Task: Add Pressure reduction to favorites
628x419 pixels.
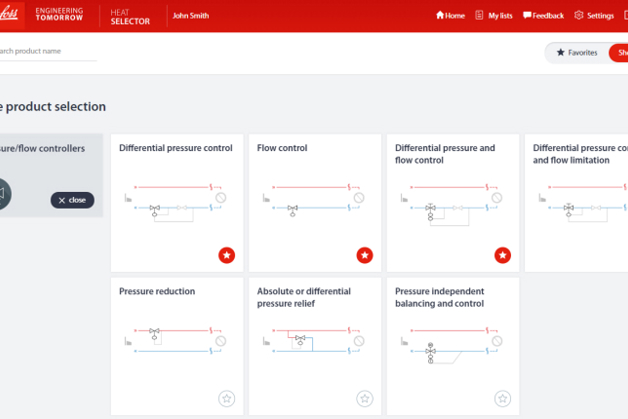Action: click(x=227, y=399)
